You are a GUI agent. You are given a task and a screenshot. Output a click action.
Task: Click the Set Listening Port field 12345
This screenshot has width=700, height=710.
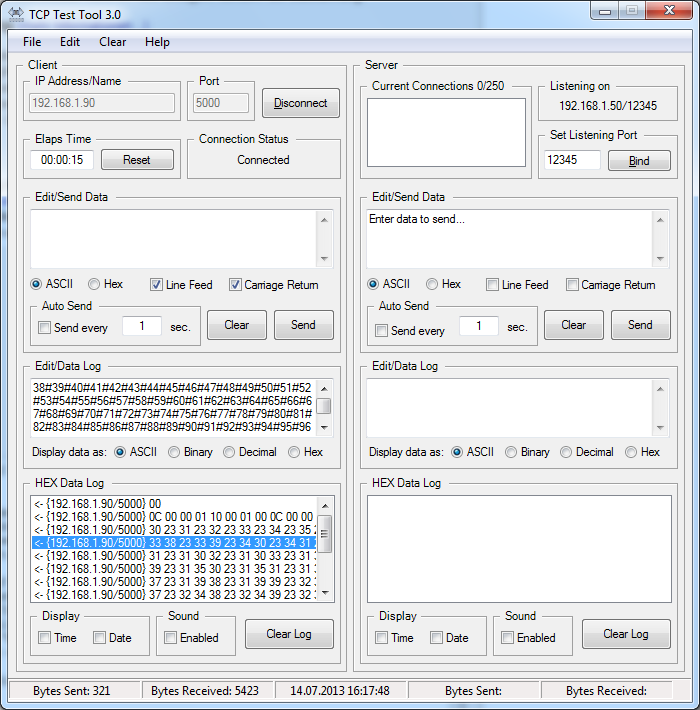(x=572, y=160)
